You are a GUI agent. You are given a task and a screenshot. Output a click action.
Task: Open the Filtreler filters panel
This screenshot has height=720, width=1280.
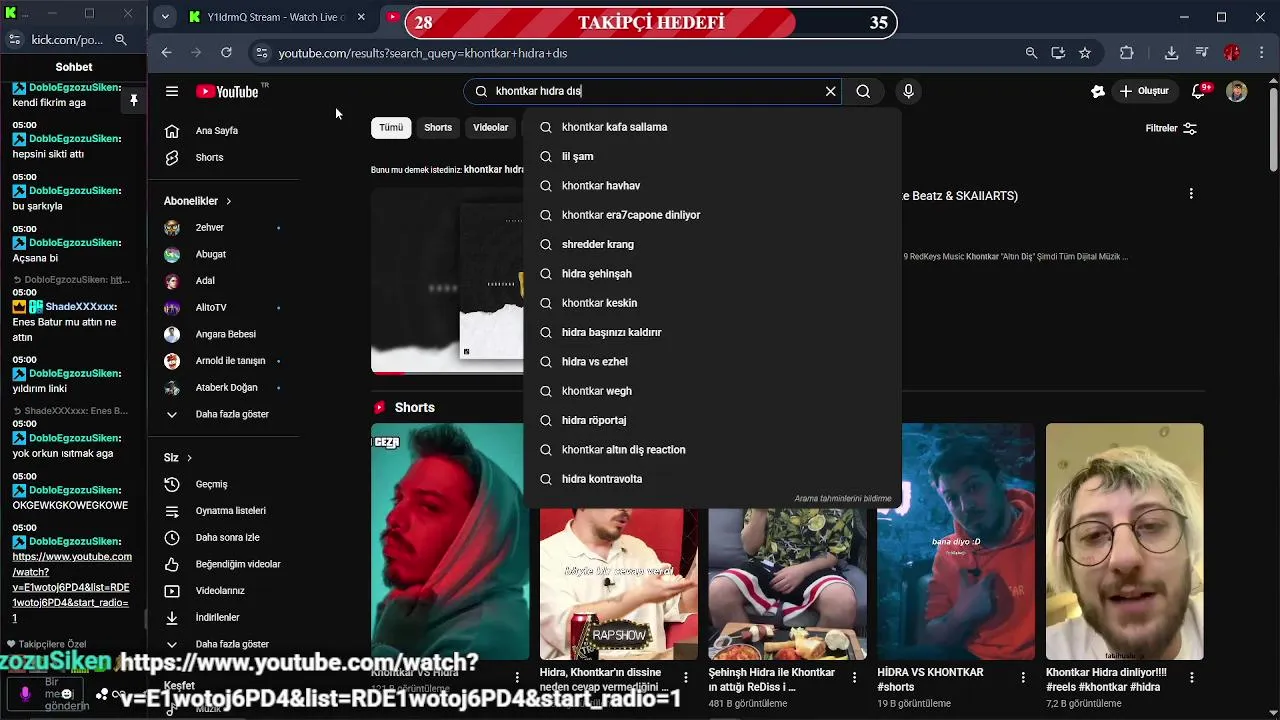(x=1171, y=128)
